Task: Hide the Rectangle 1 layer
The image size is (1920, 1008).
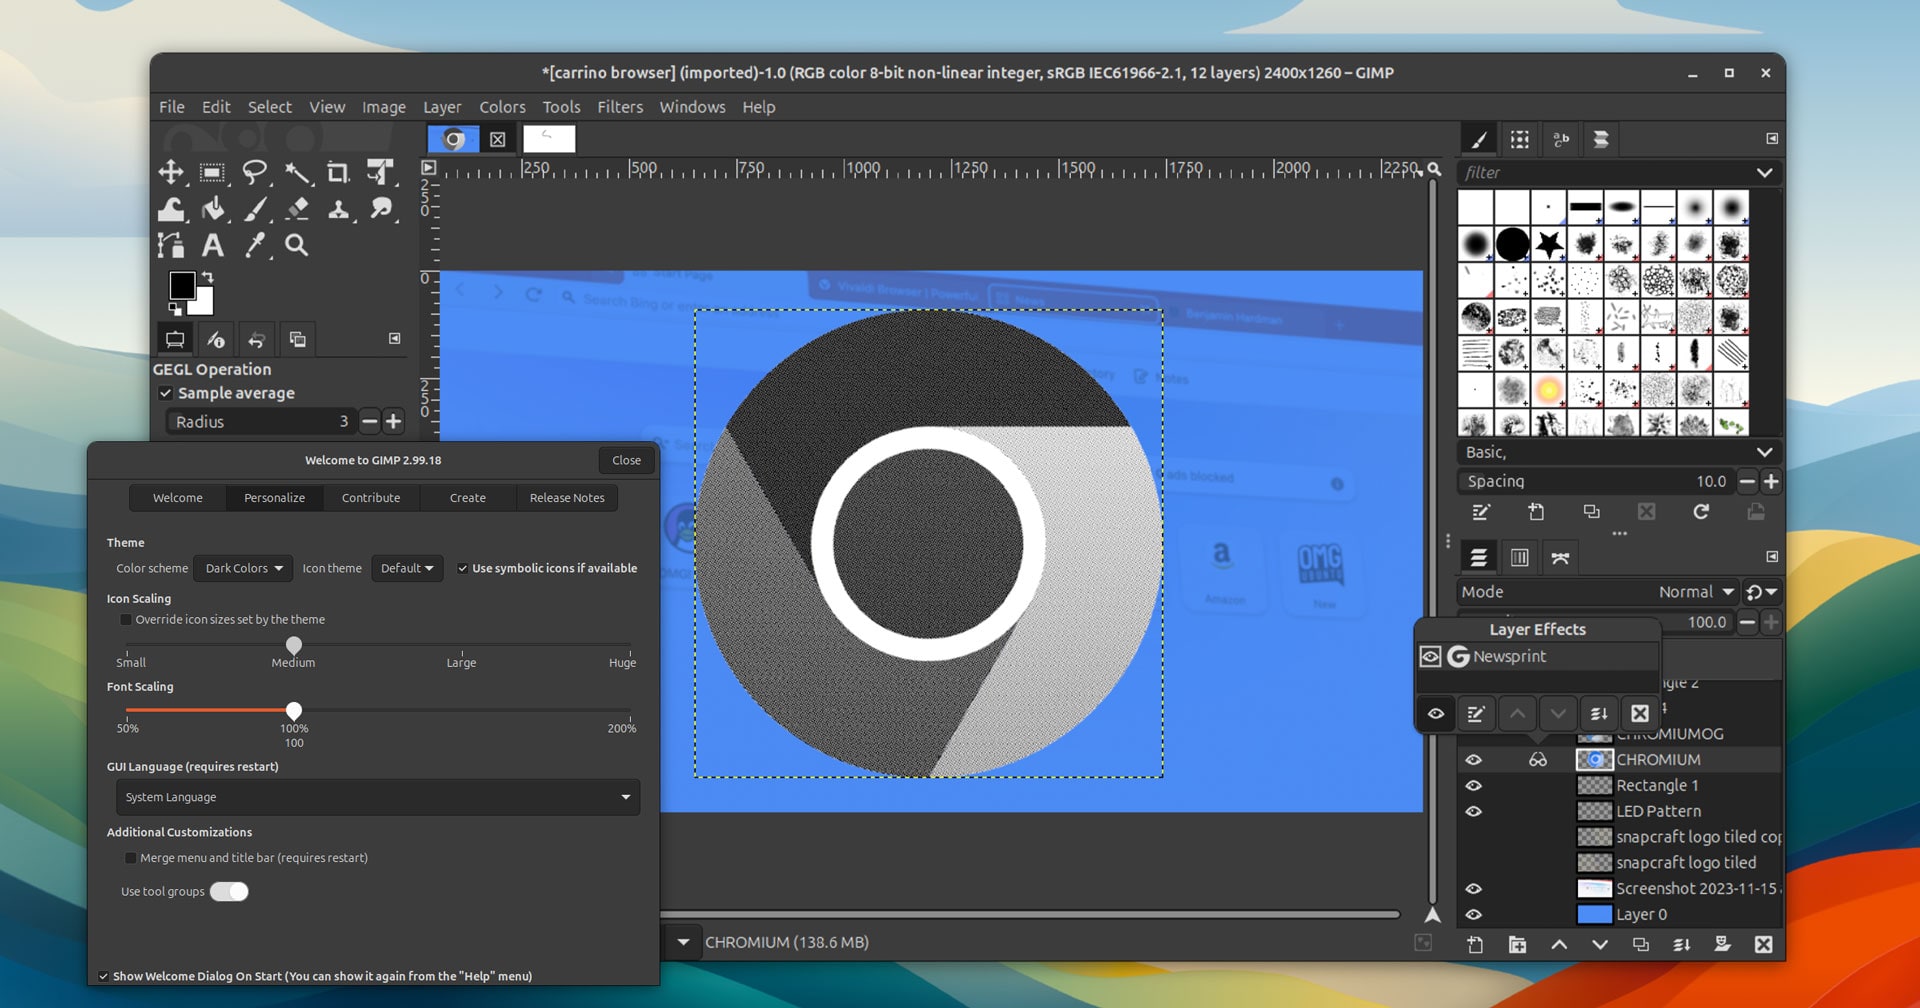Action: (x=1474, y=786)
